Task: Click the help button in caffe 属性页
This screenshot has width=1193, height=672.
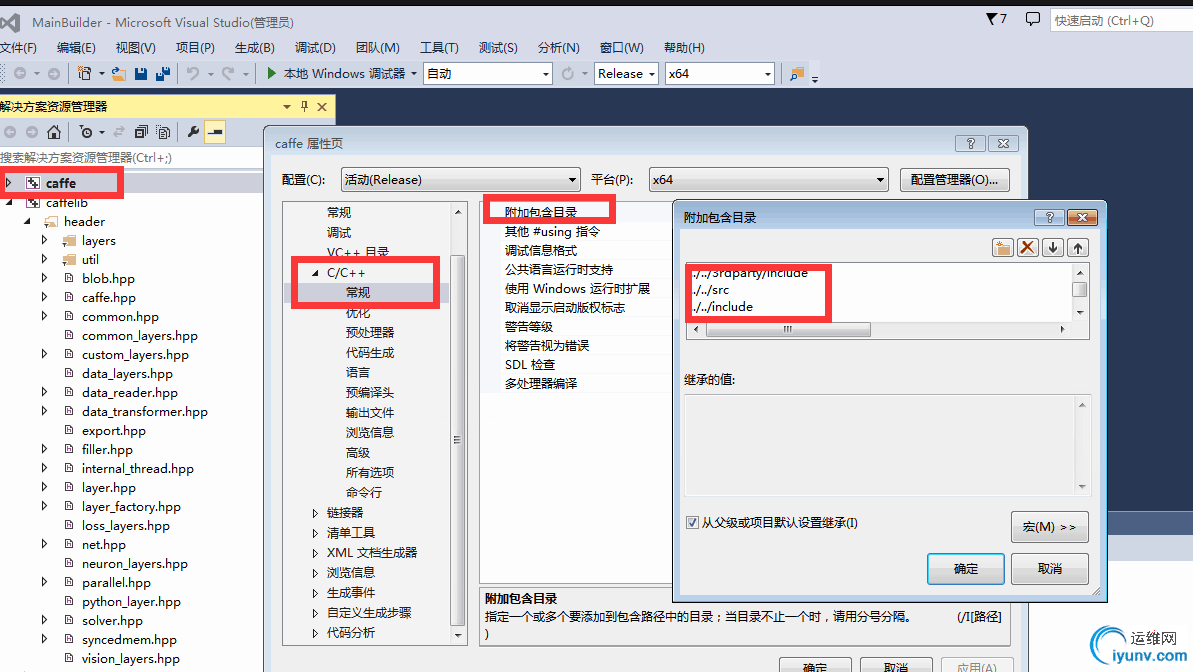Action: pos(970,143)
